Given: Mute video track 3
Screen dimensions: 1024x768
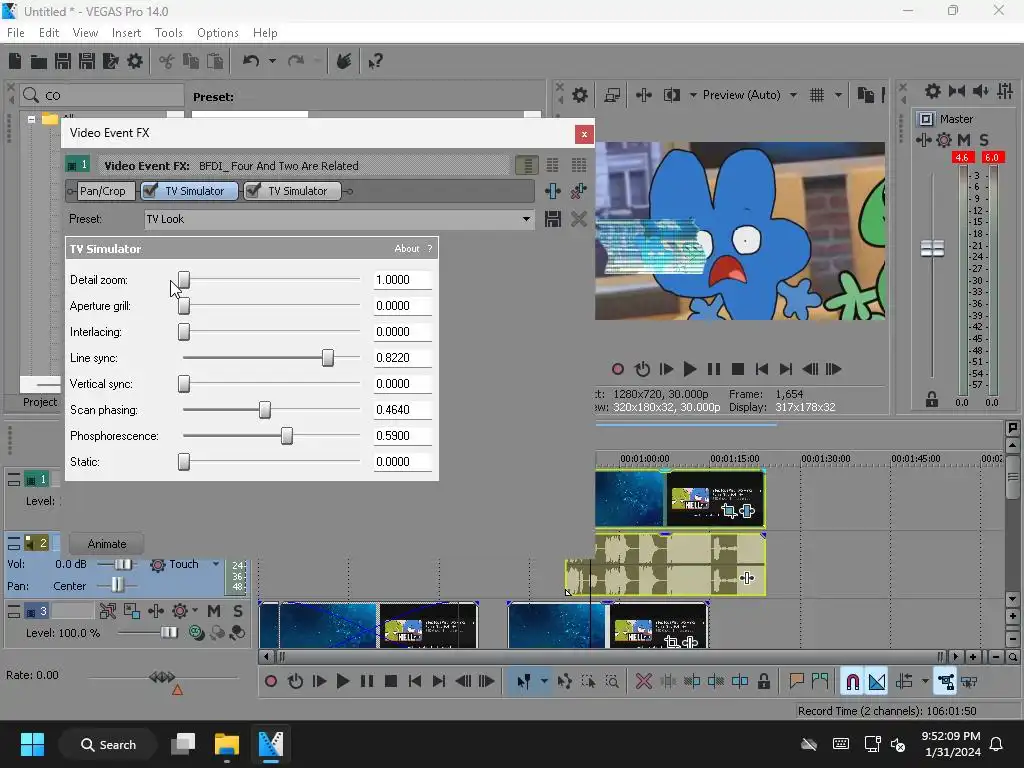Looking at the screenshot, I should pos(214,611).
